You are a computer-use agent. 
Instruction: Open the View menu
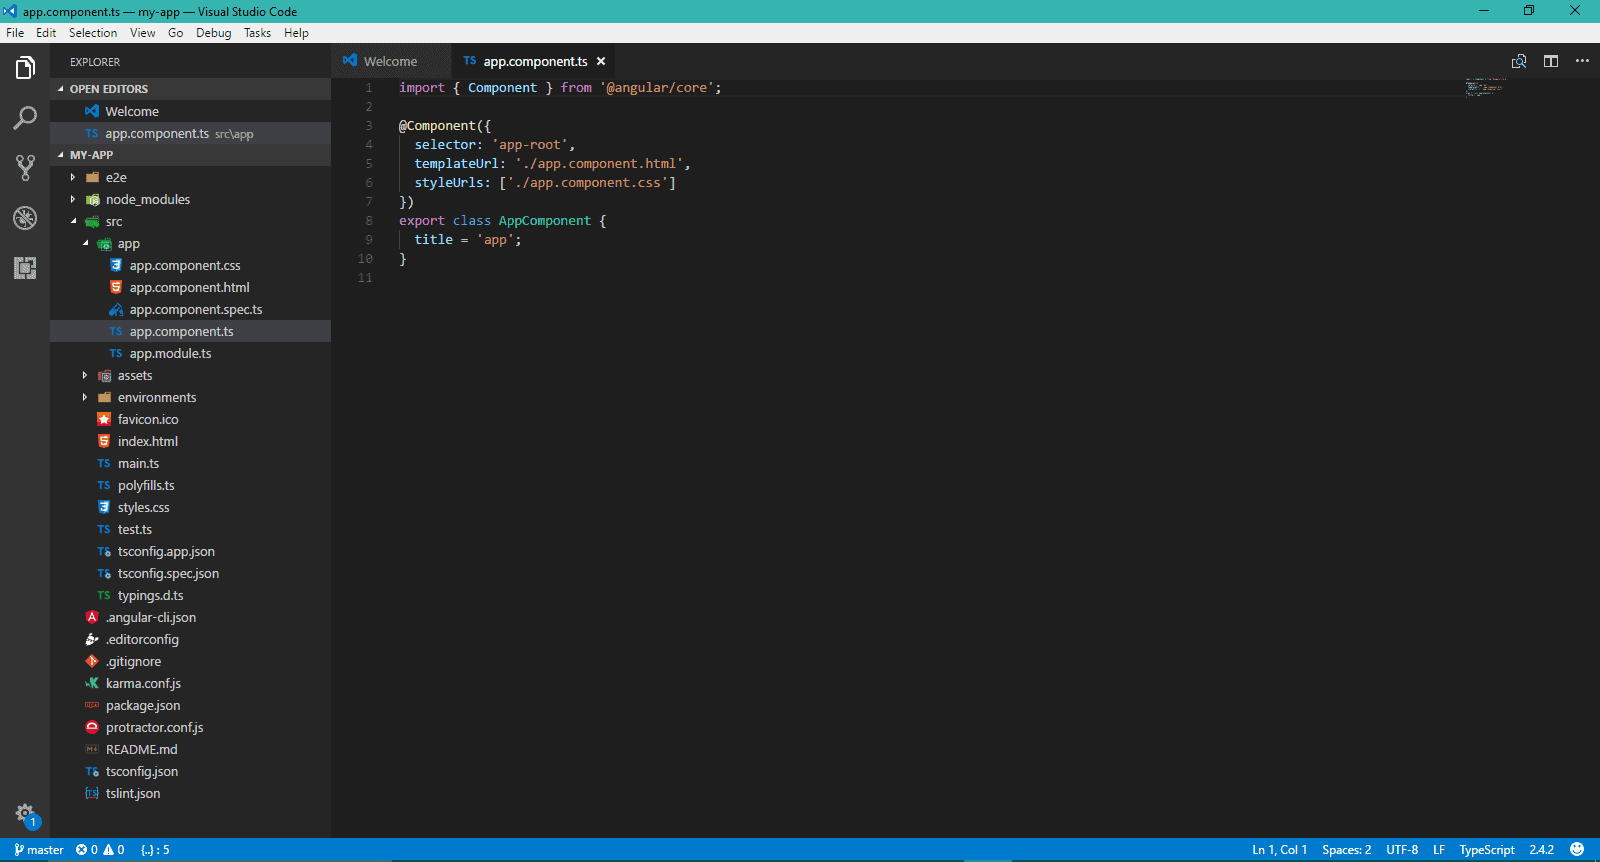pos(143,33)
